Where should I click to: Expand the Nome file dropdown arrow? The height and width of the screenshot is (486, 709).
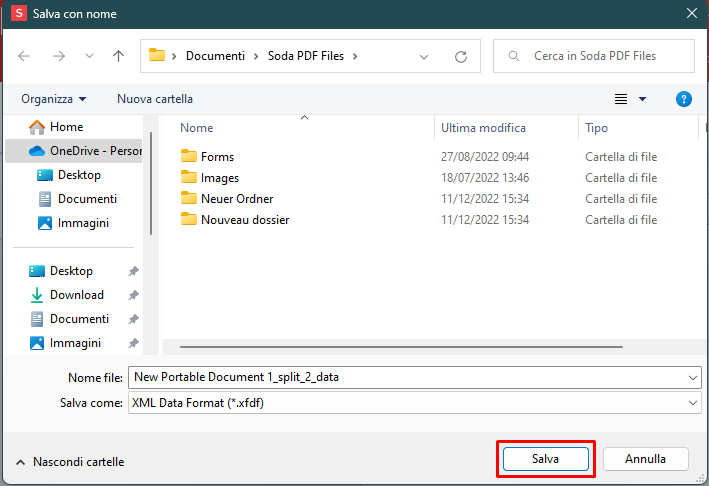pyautogui.click(x=692, y=377)
